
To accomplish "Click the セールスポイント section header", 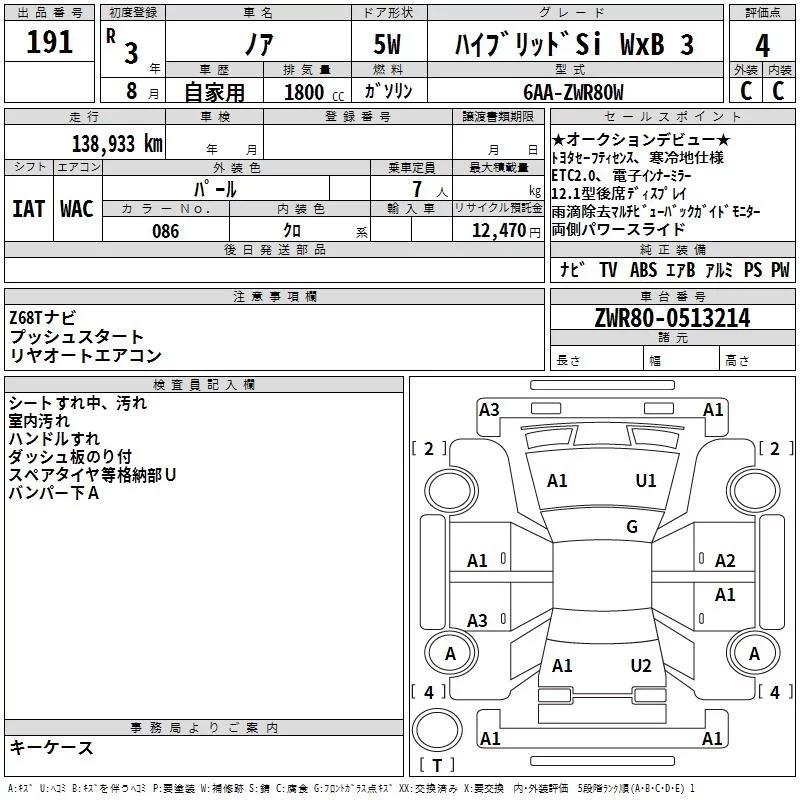I will pyautogui.click(x=672, y=117).
